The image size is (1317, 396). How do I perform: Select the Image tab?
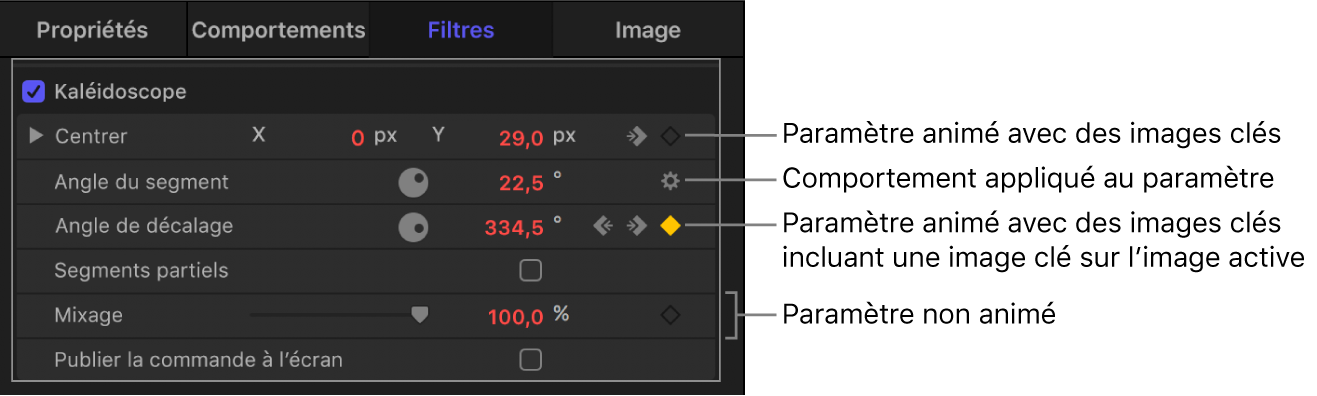pos(647,30)
